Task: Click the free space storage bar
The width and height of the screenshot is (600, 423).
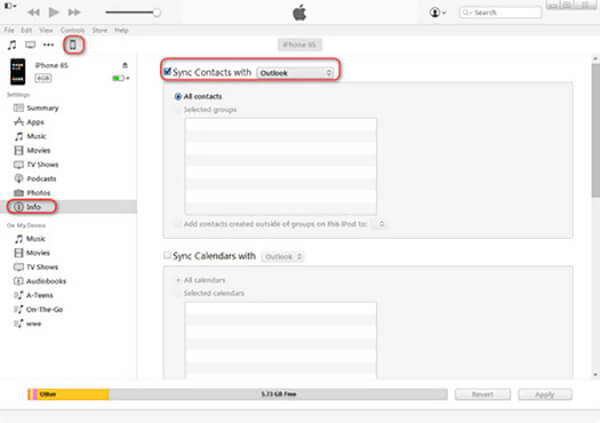Action: coord(278,394)
